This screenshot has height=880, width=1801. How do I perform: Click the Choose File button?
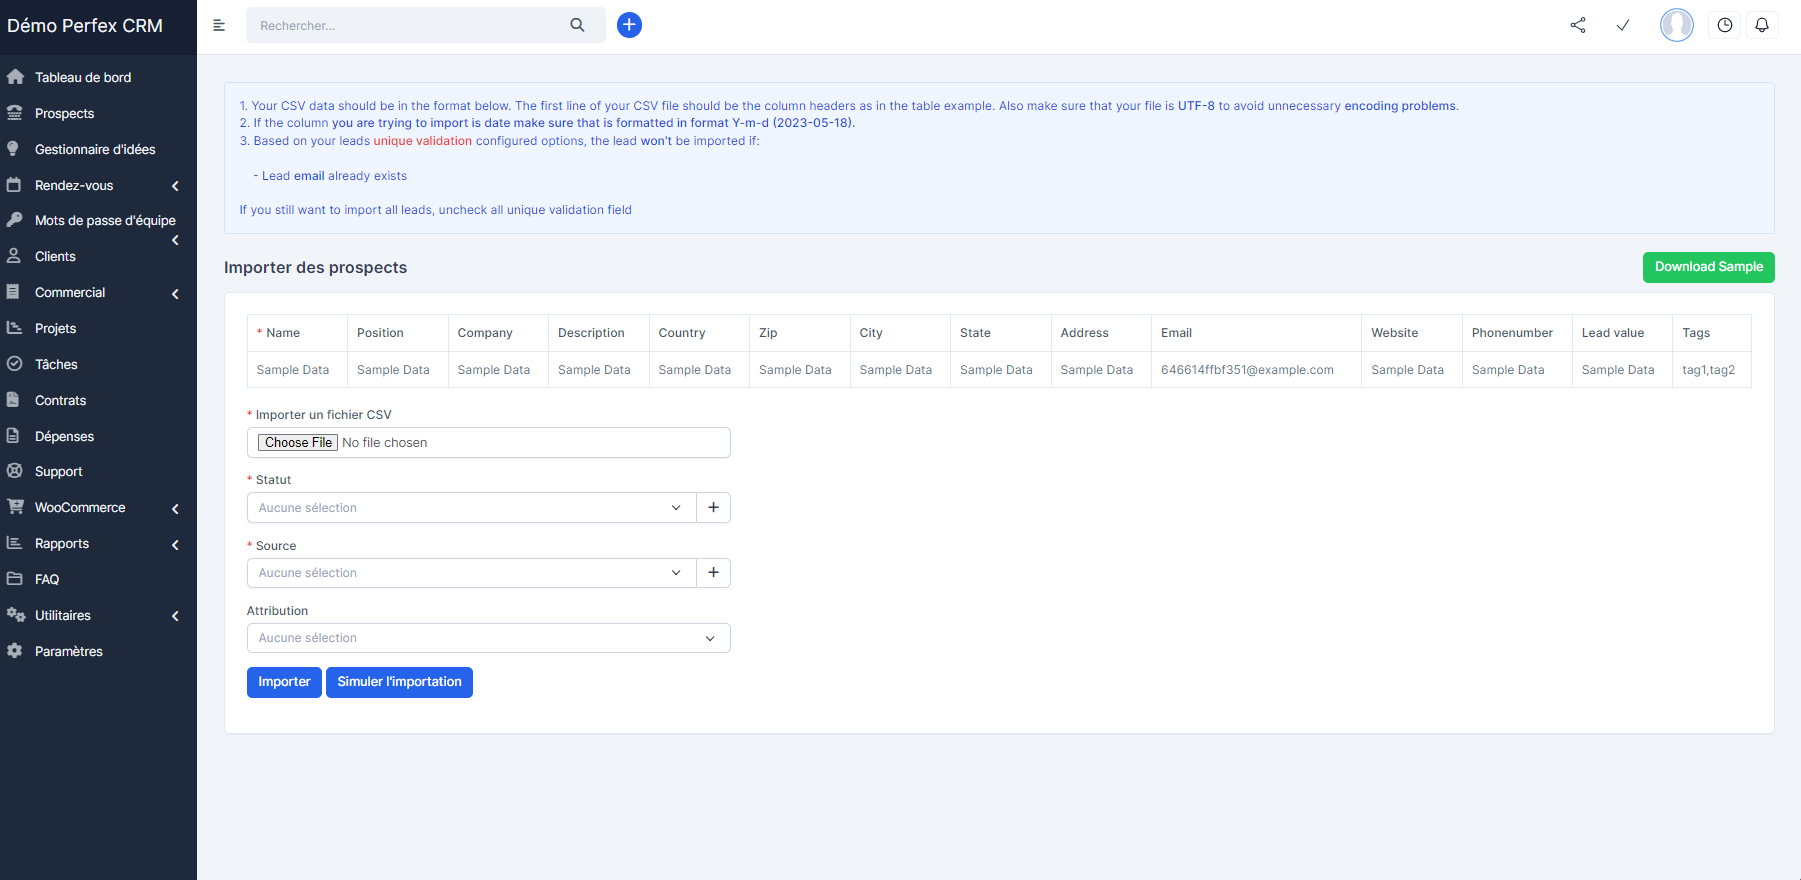[298, 442]
